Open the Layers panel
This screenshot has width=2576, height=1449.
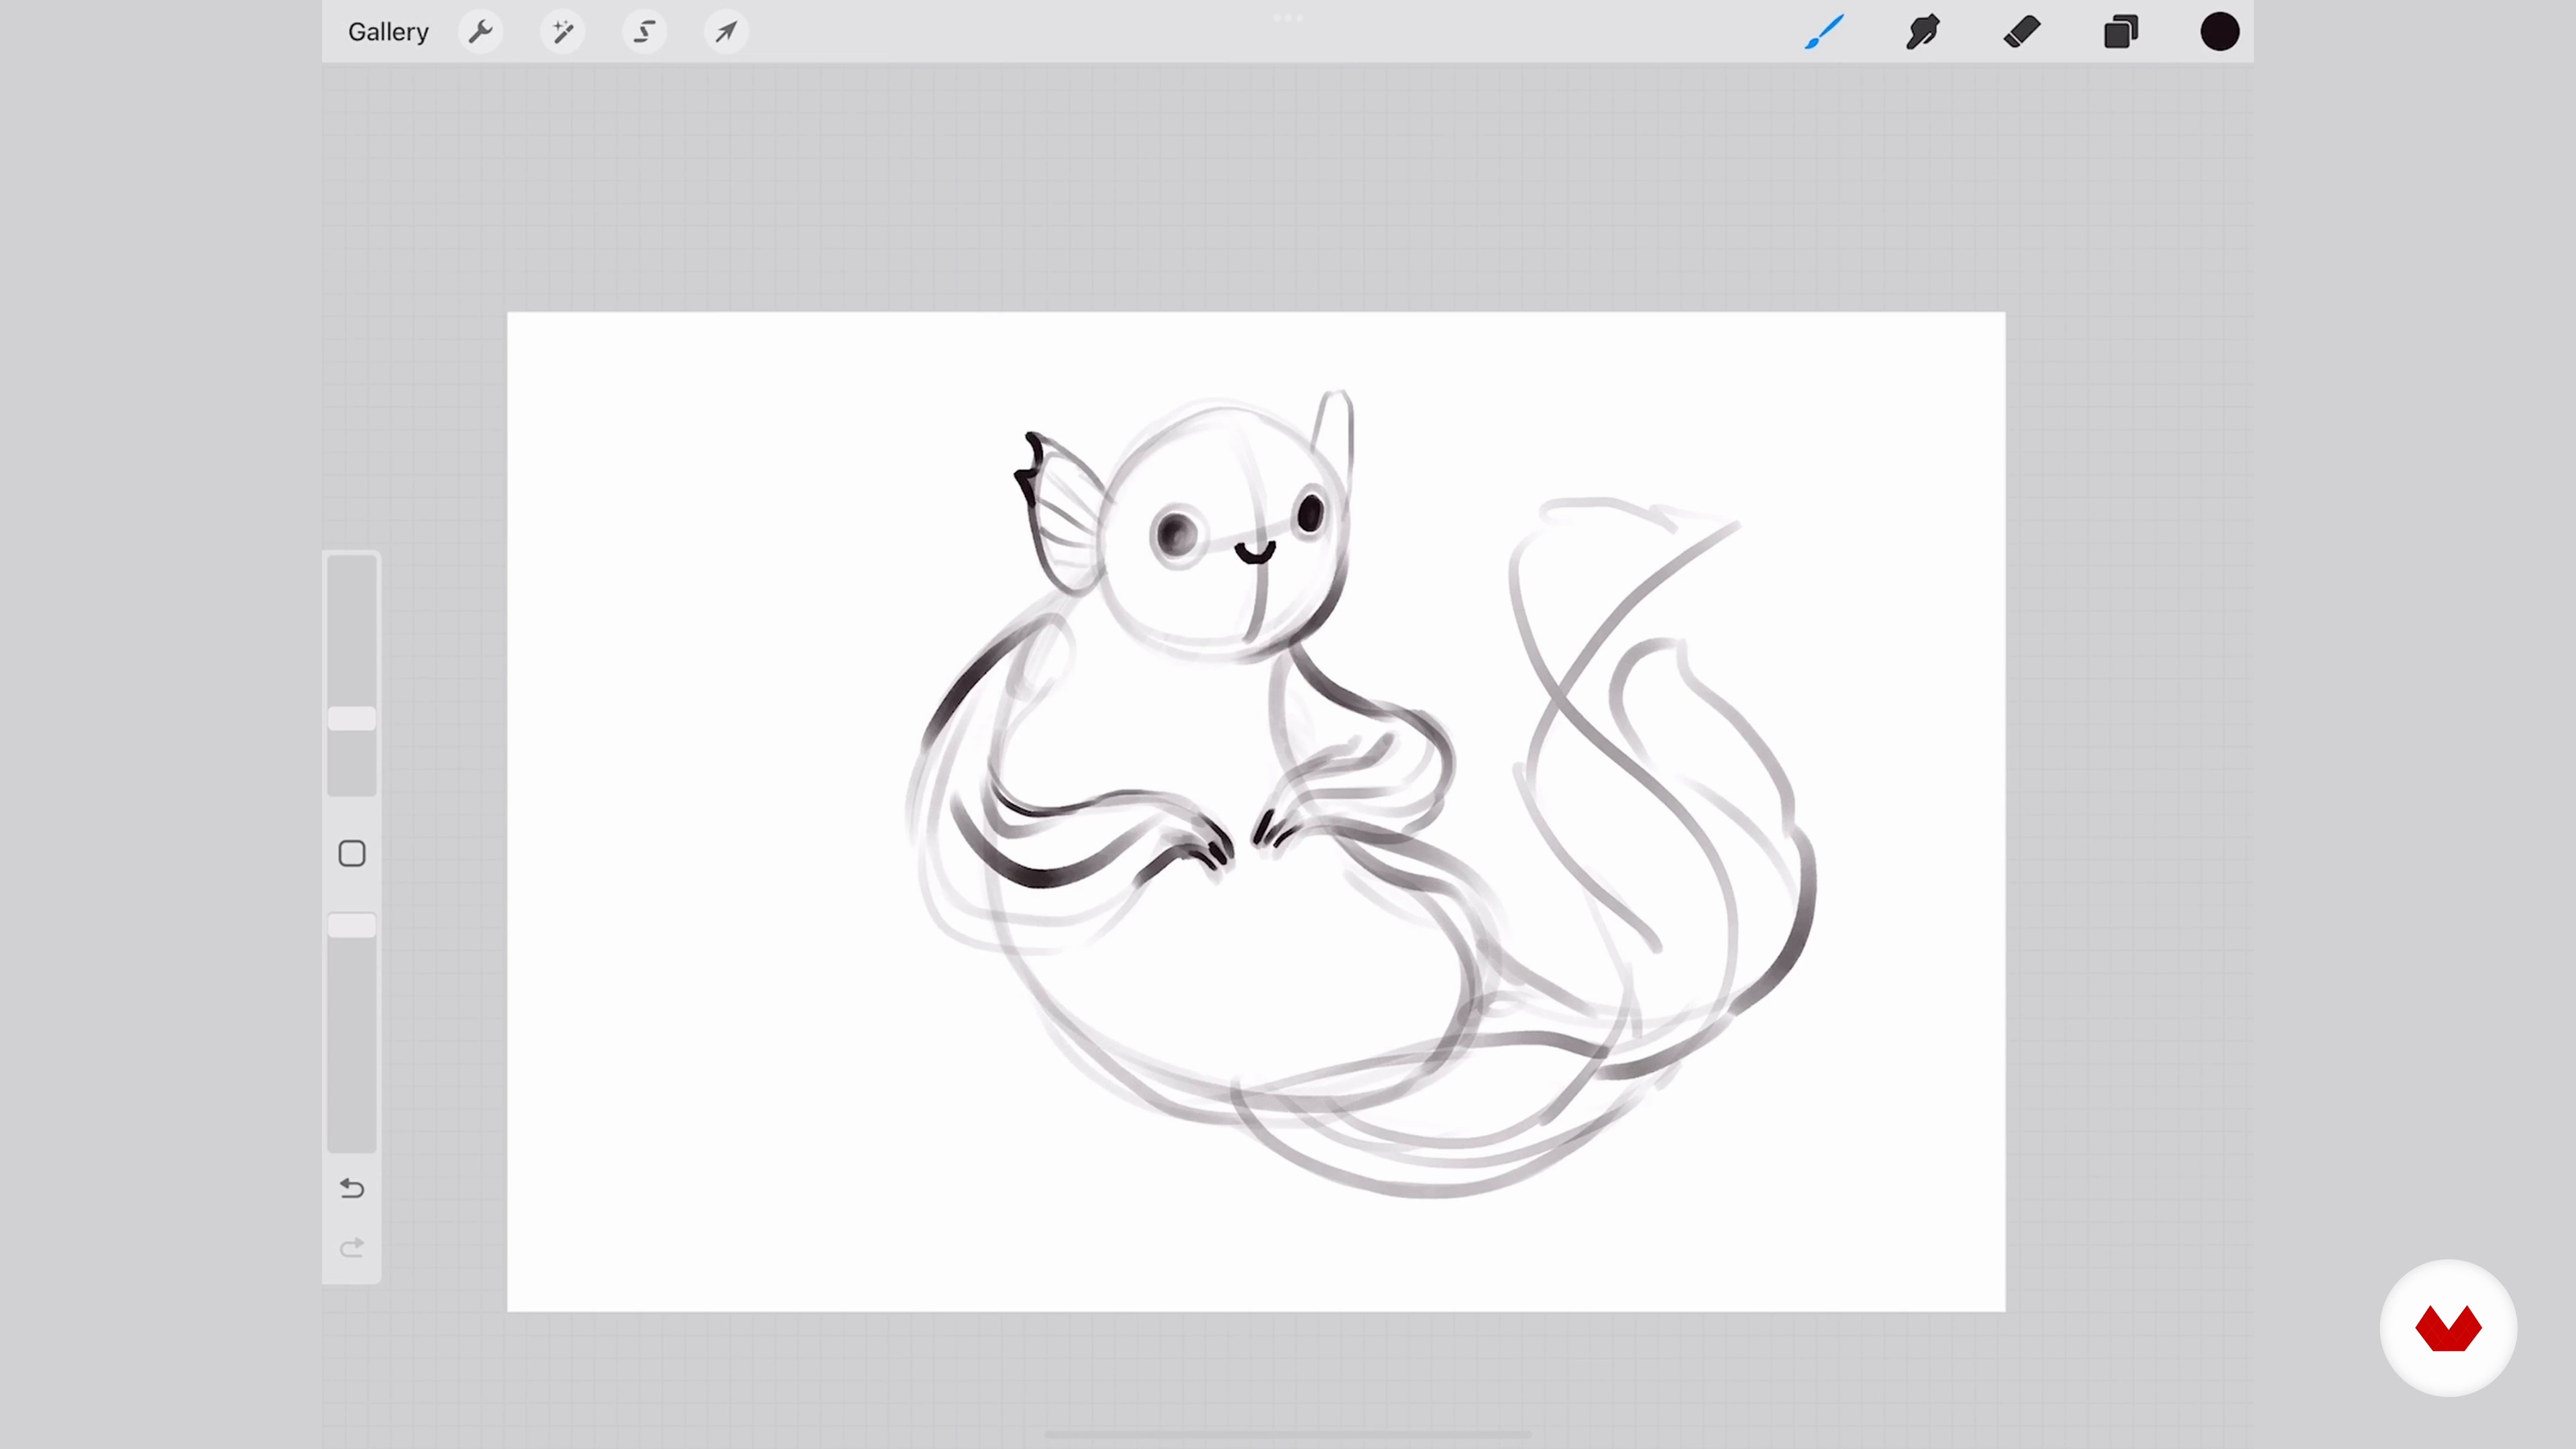(x=2121, y=32)
